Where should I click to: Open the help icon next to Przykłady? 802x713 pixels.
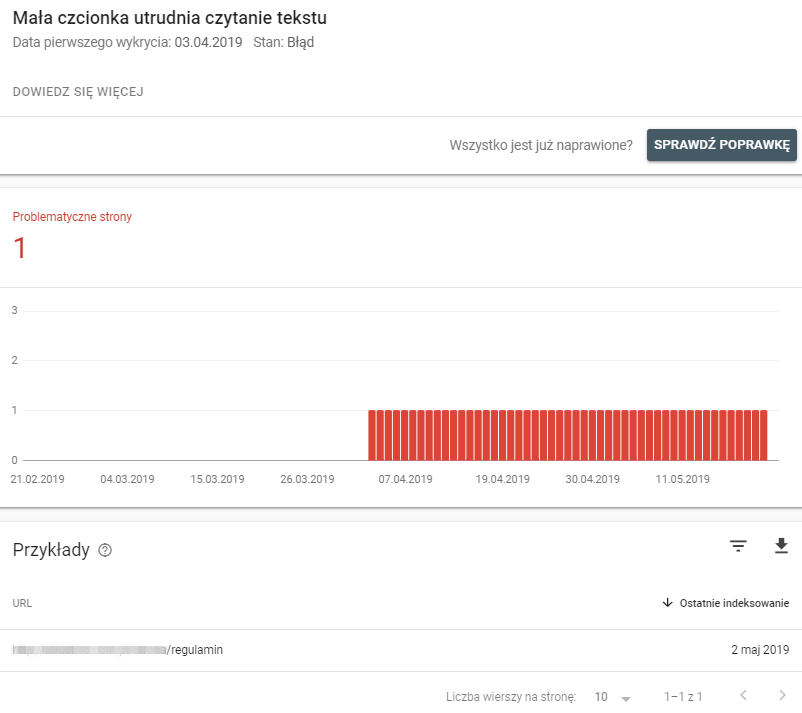105,550
